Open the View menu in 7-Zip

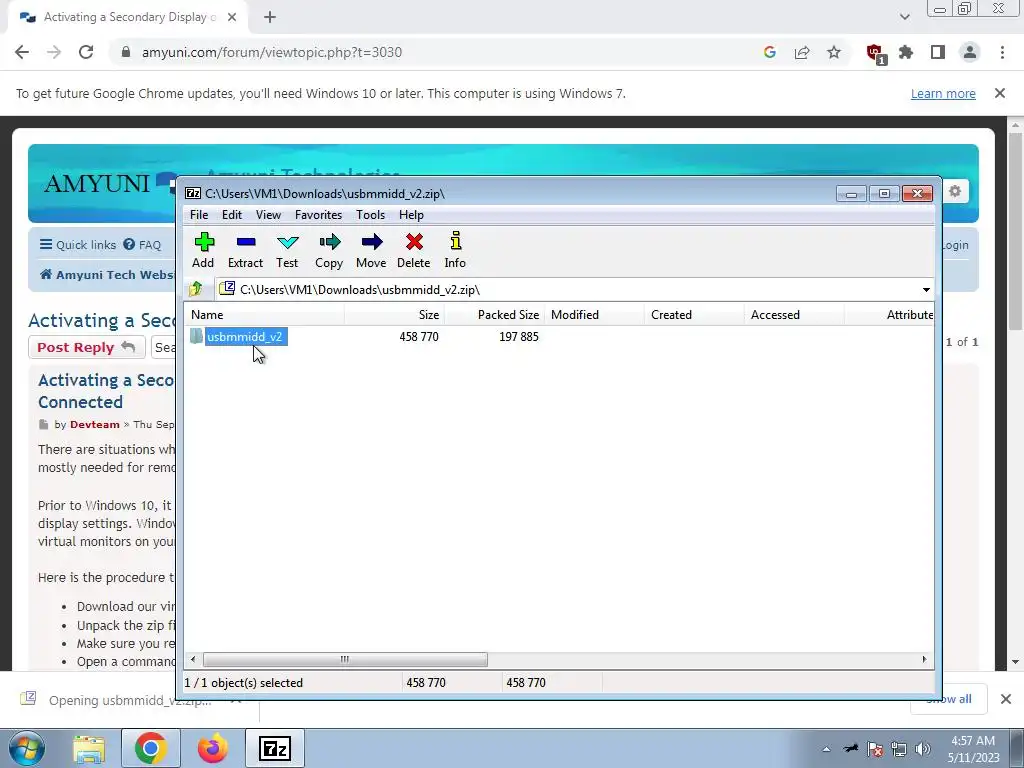(x=268, y=215)
